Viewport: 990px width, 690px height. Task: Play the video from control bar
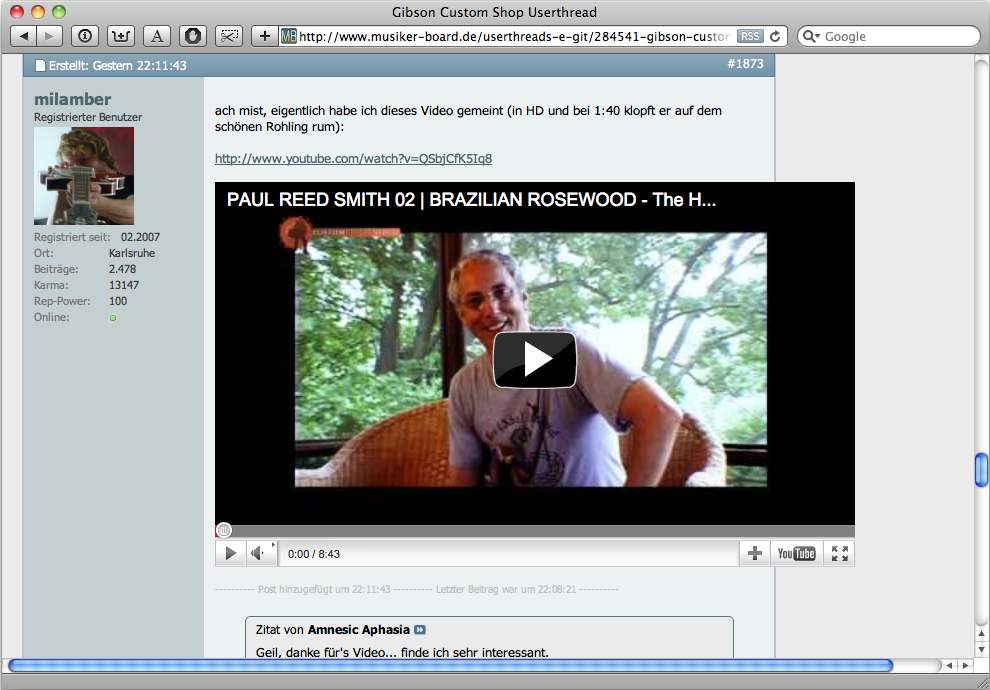point(230,554)
